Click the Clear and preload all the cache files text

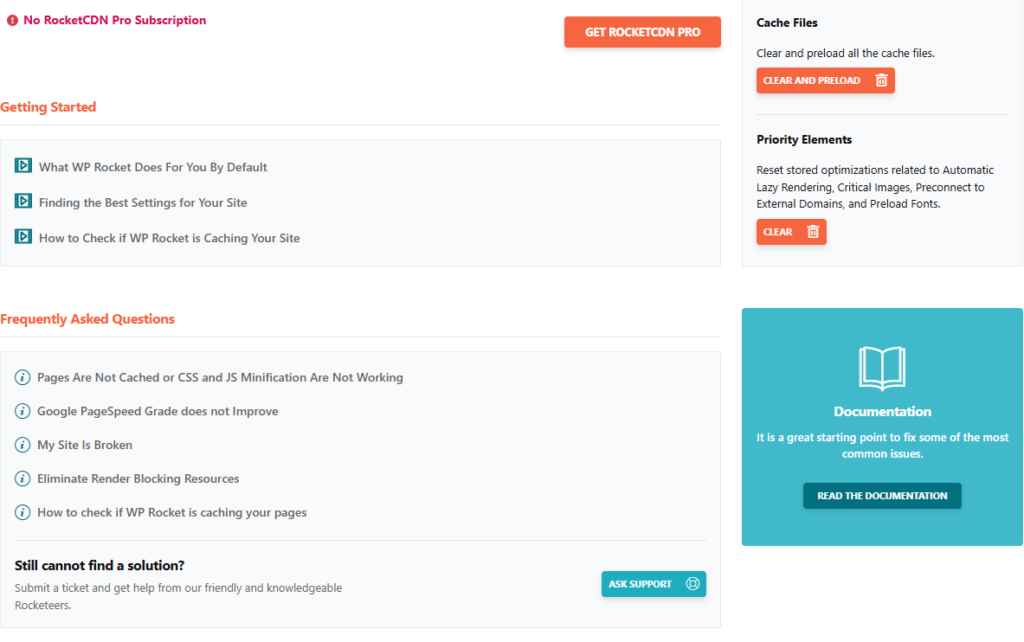(x=846, y=54)
